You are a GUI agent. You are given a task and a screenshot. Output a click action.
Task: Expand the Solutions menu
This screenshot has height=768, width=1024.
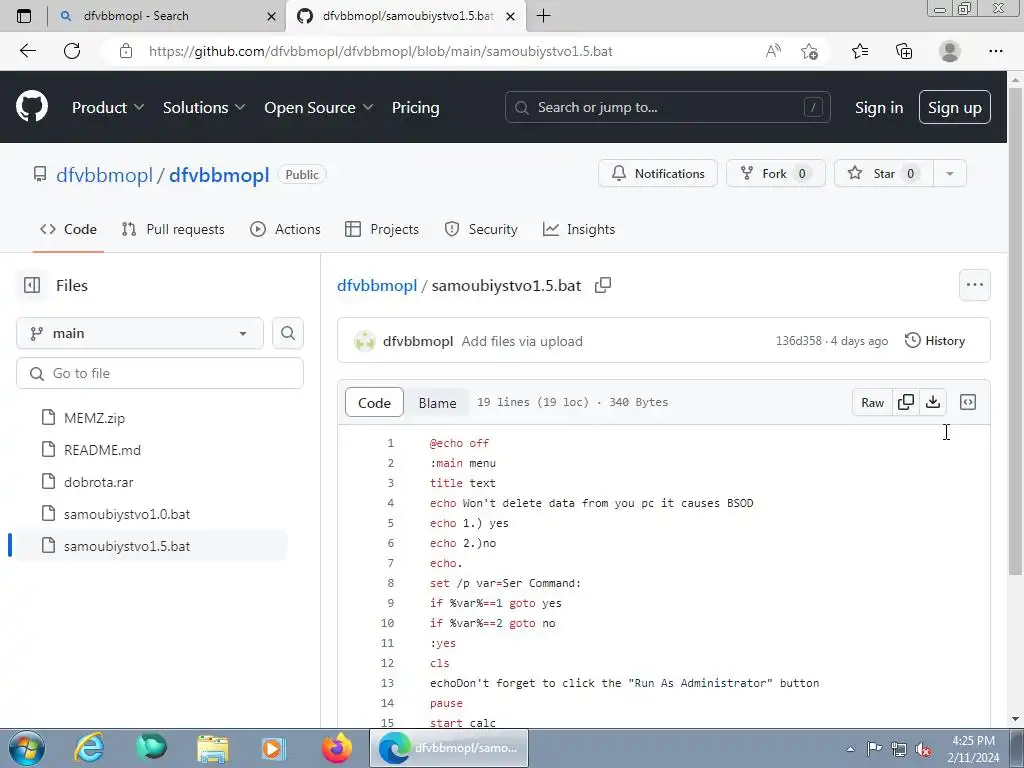204,108
